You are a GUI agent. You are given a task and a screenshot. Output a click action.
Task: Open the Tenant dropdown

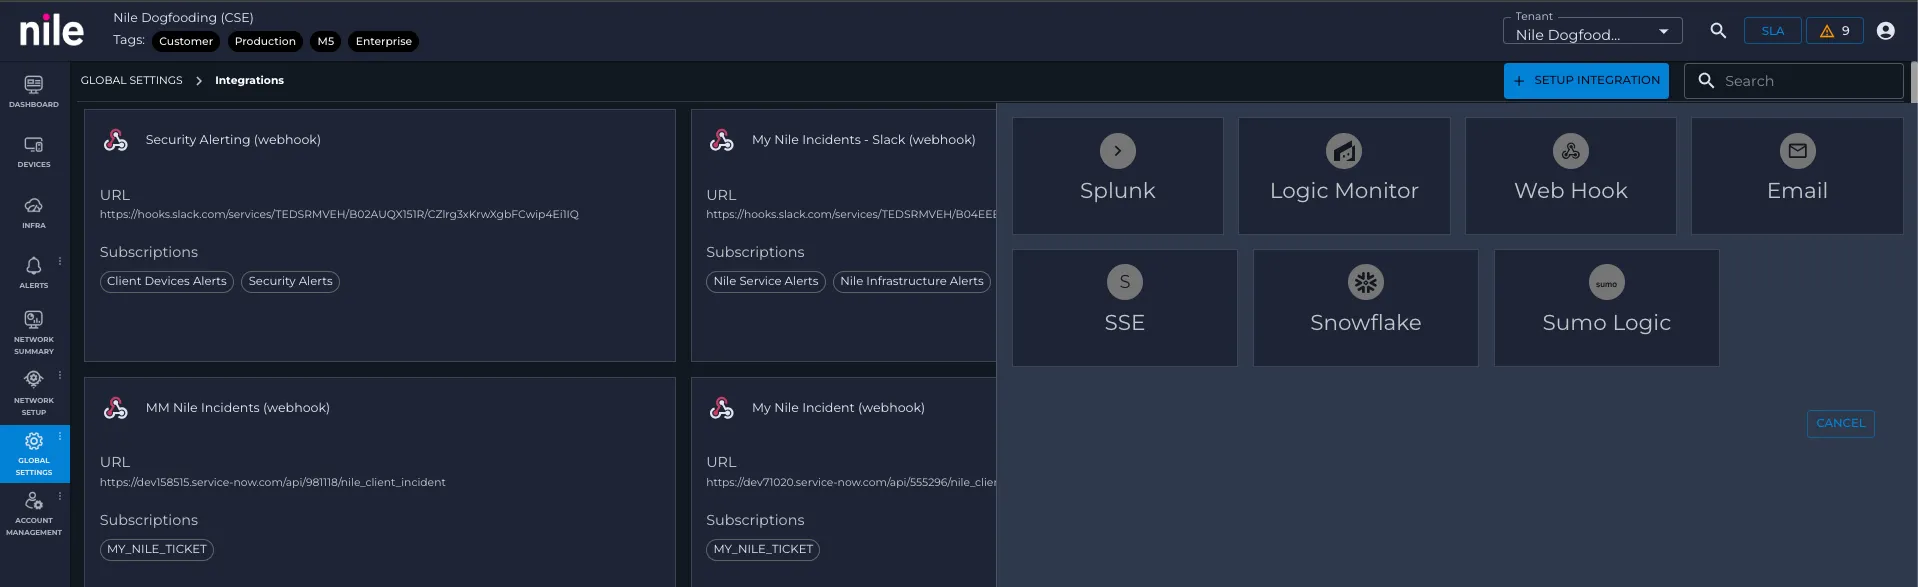tap(1593, 31)
